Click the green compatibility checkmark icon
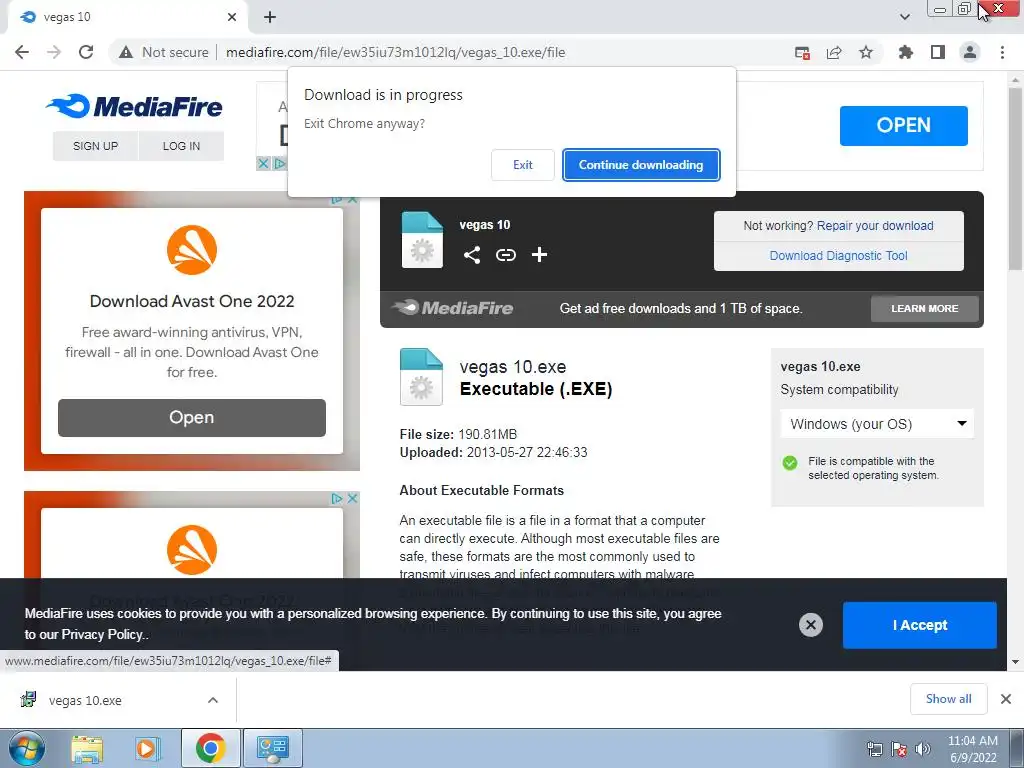The height and width of the screenshot is (768, 1024). [x=790, y=463]
